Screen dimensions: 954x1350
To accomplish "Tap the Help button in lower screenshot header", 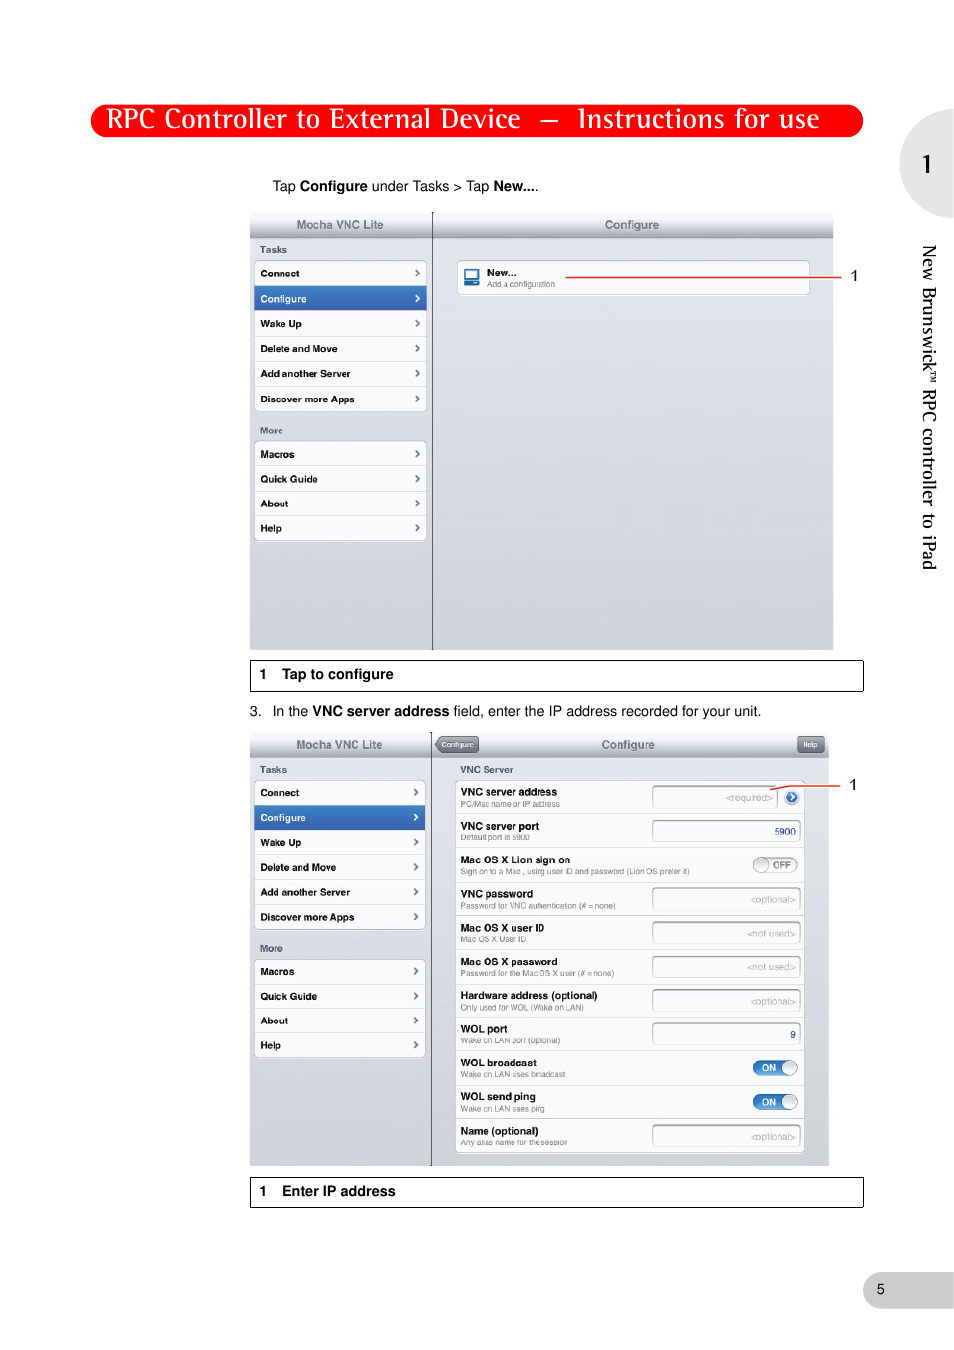I will [810, 744].
